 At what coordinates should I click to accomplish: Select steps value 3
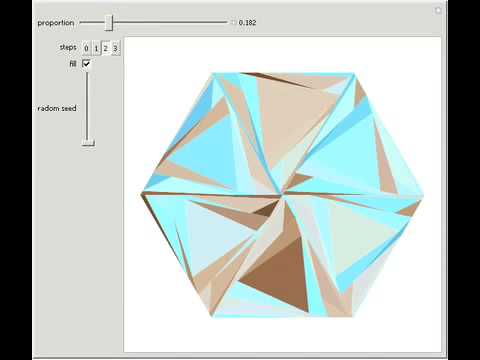click(x=115, y=49)
